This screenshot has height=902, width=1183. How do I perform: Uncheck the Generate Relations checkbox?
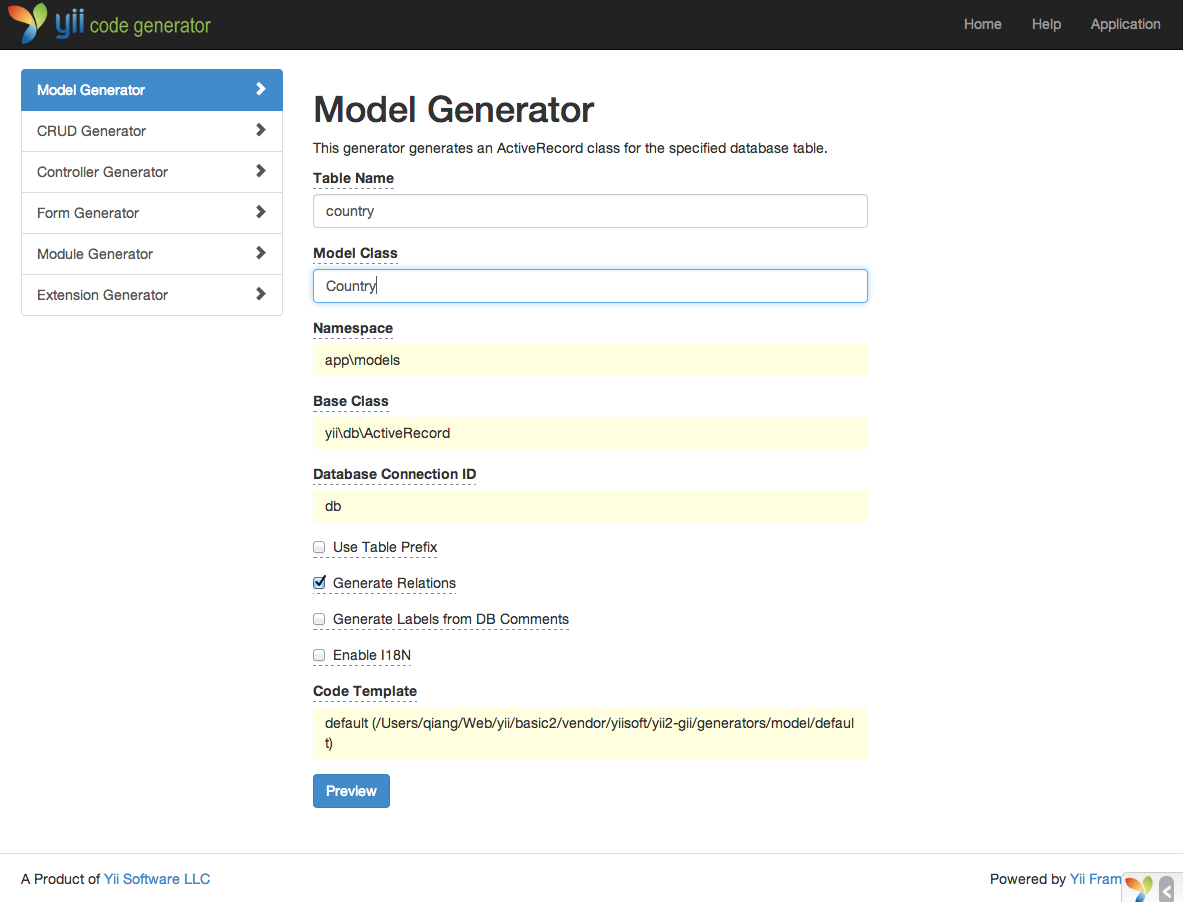319,583
